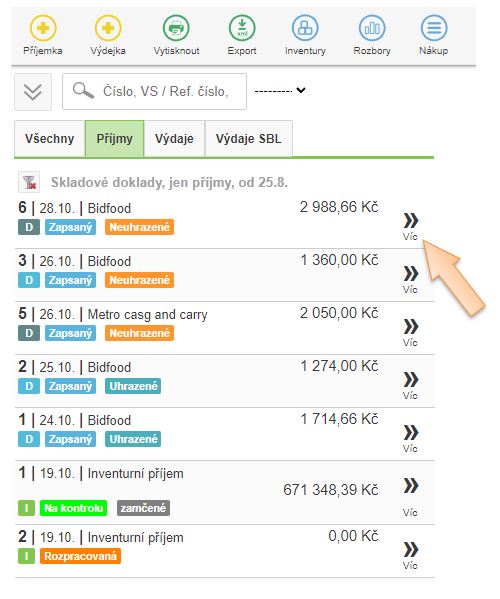Open the Rozbory chart icon
This screenshot has width=500, height=599.
click(372, 28)
